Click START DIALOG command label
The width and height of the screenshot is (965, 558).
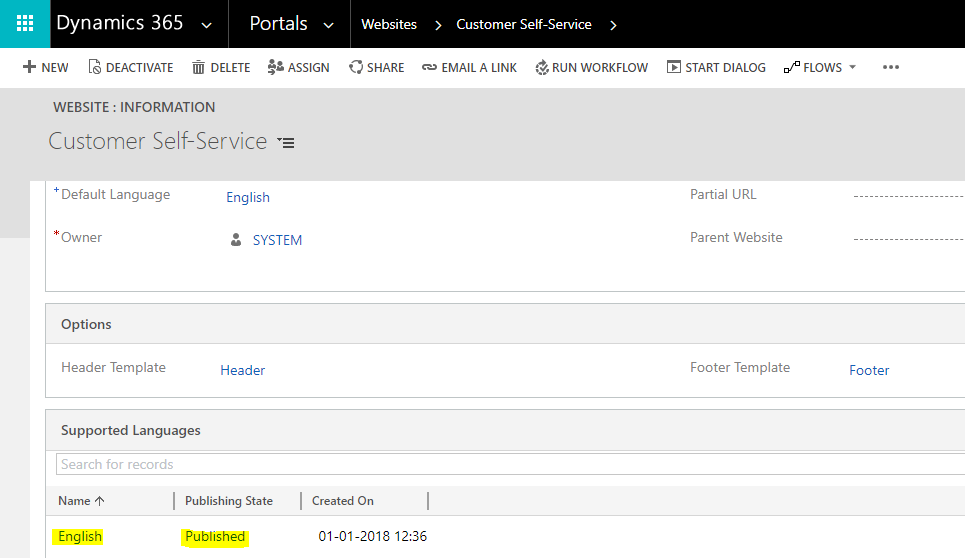[x=726, y=68]
